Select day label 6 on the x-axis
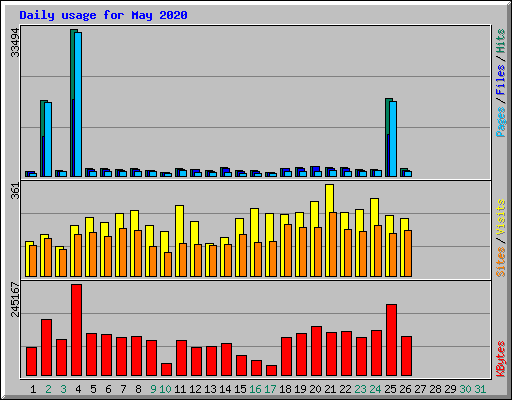This screenshot has width=512, height=400. [108, 389]
